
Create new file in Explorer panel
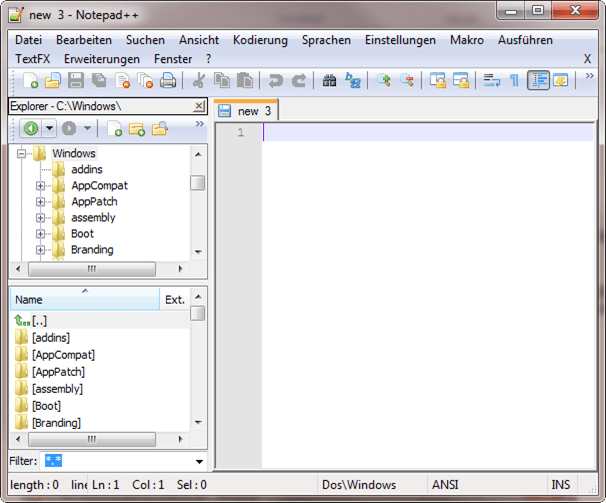pyautogui.click(x=114, y=128)
